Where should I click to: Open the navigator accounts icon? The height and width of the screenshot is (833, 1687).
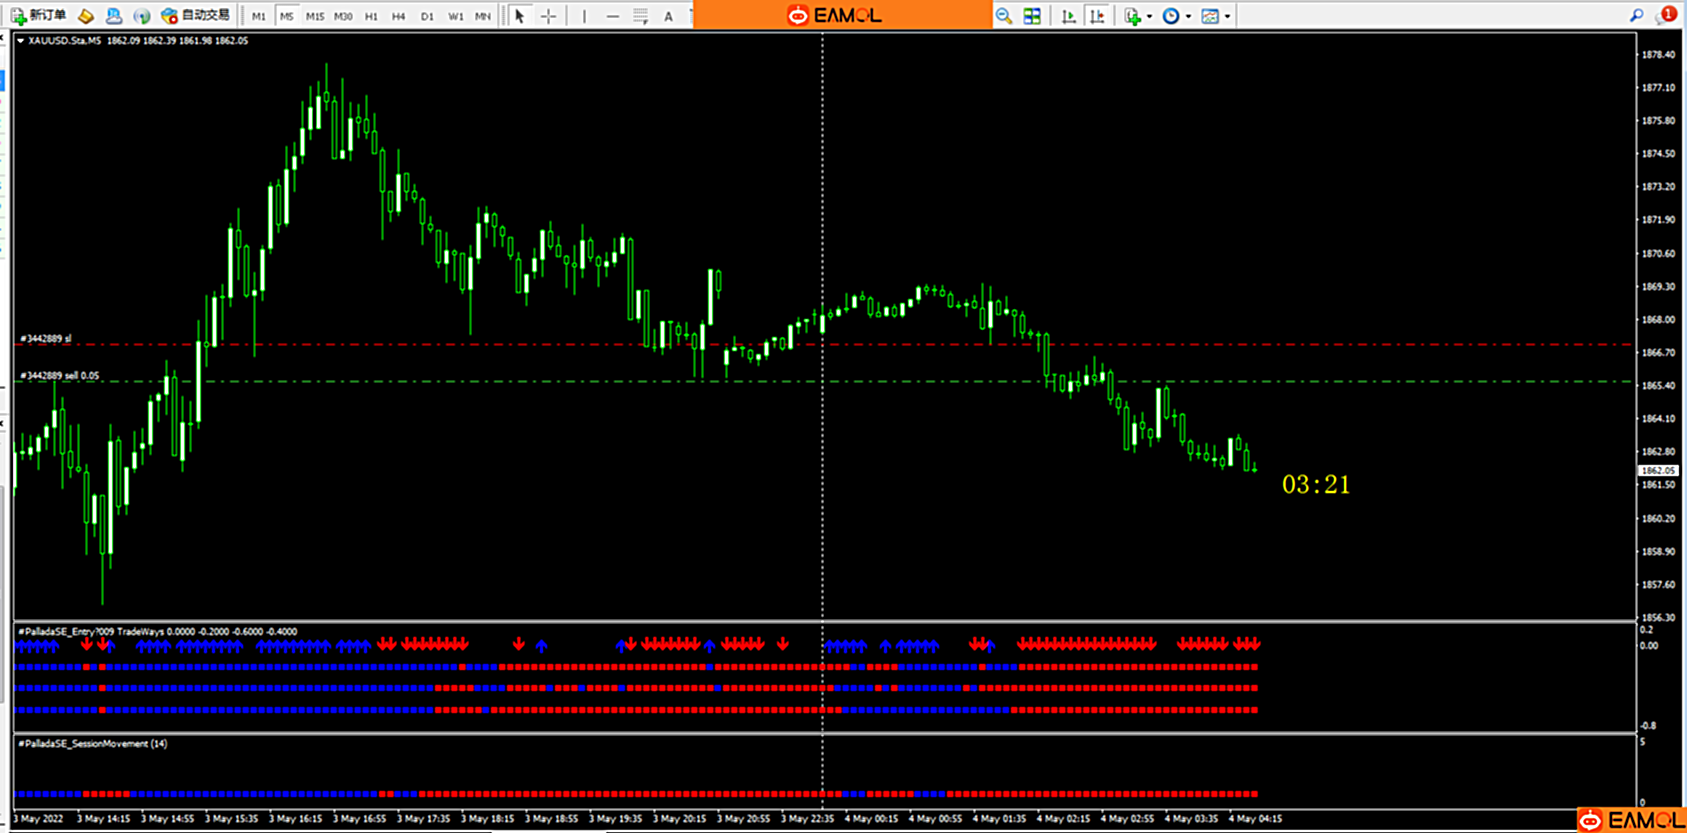(114, 15)
